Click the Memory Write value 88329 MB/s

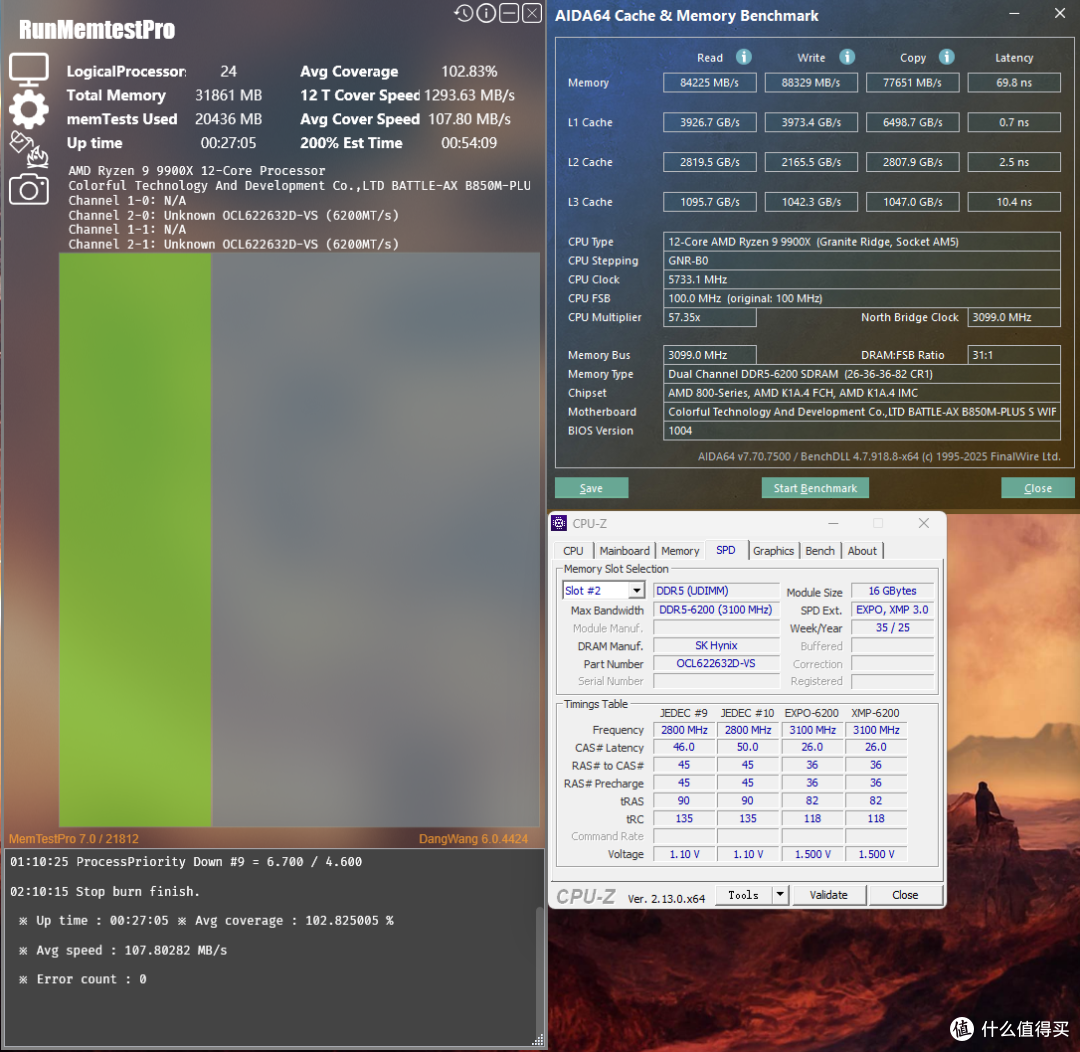811,83
